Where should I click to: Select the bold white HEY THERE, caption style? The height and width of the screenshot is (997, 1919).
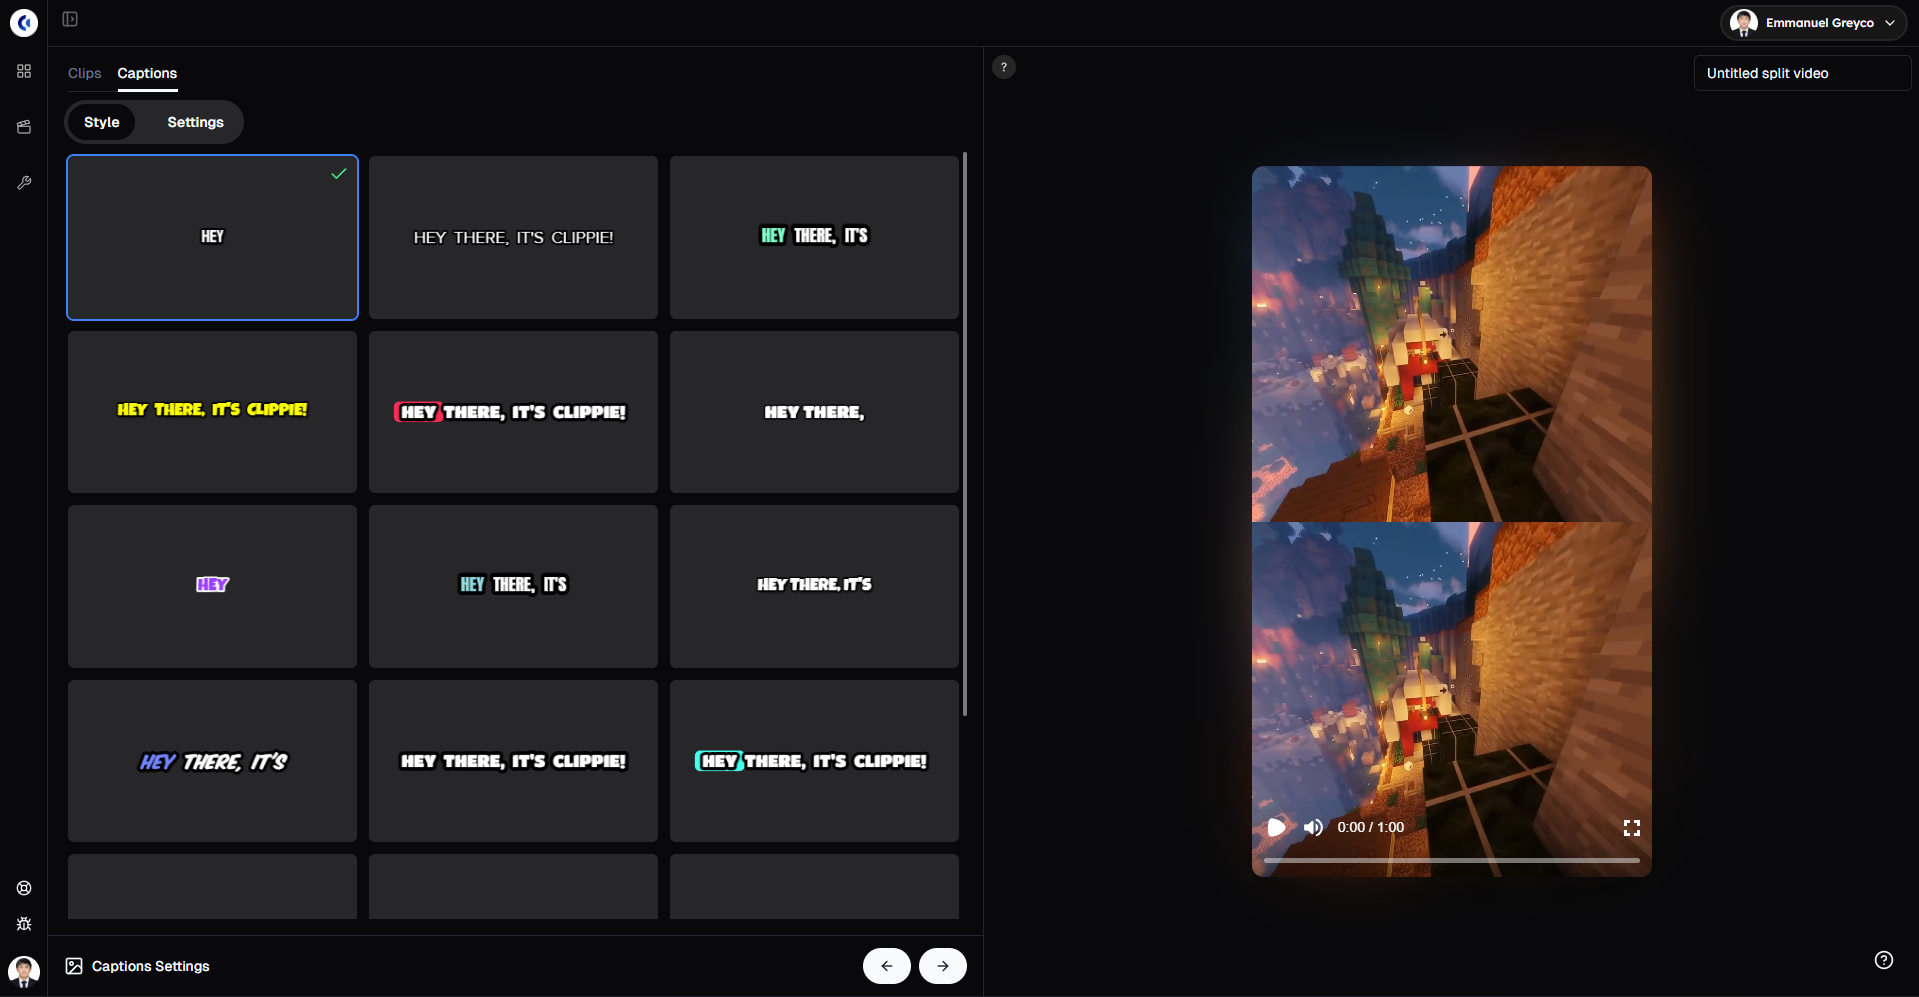click(814, 412)
